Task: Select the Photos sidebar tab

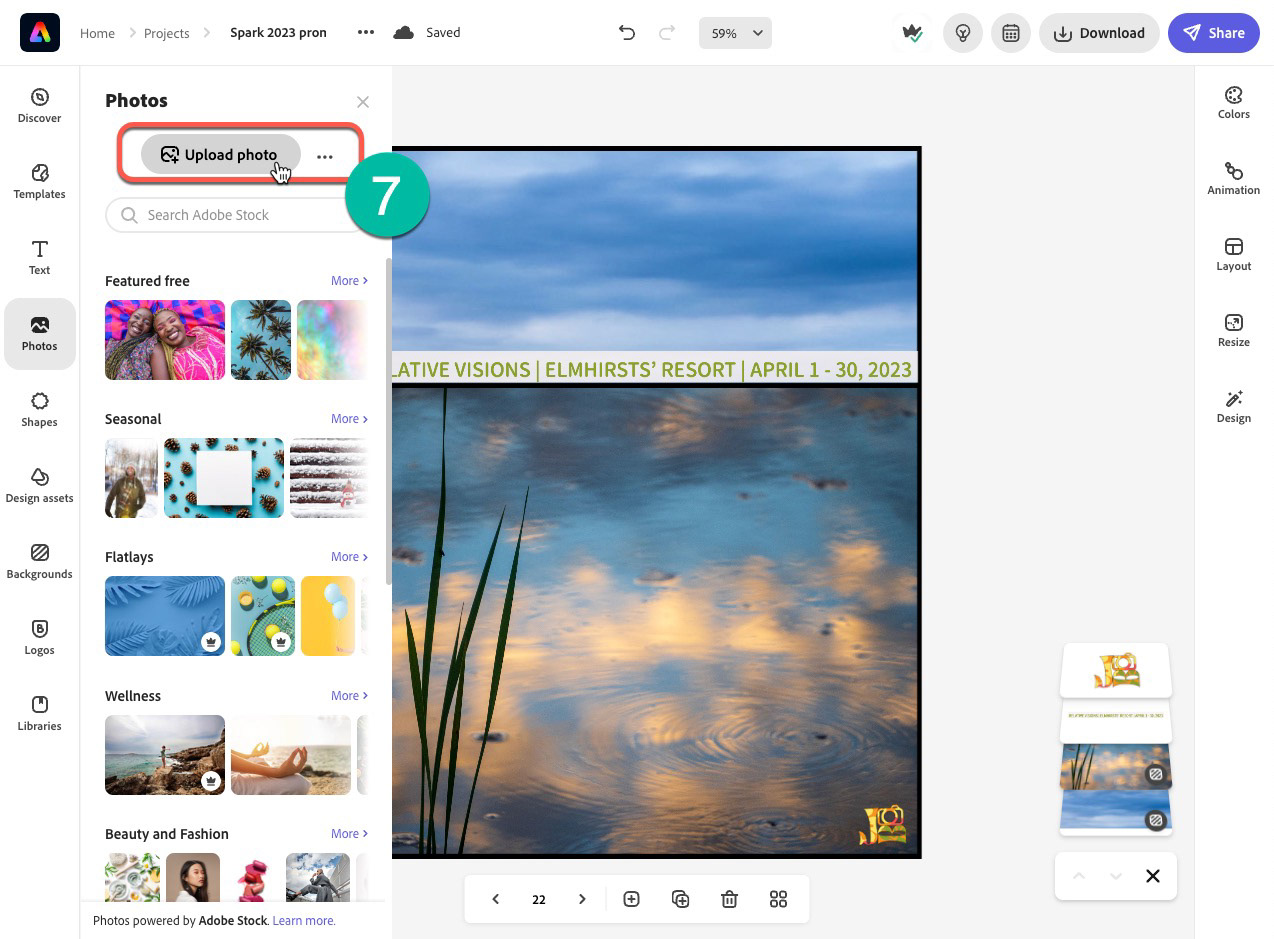Action: click(40, 334)
